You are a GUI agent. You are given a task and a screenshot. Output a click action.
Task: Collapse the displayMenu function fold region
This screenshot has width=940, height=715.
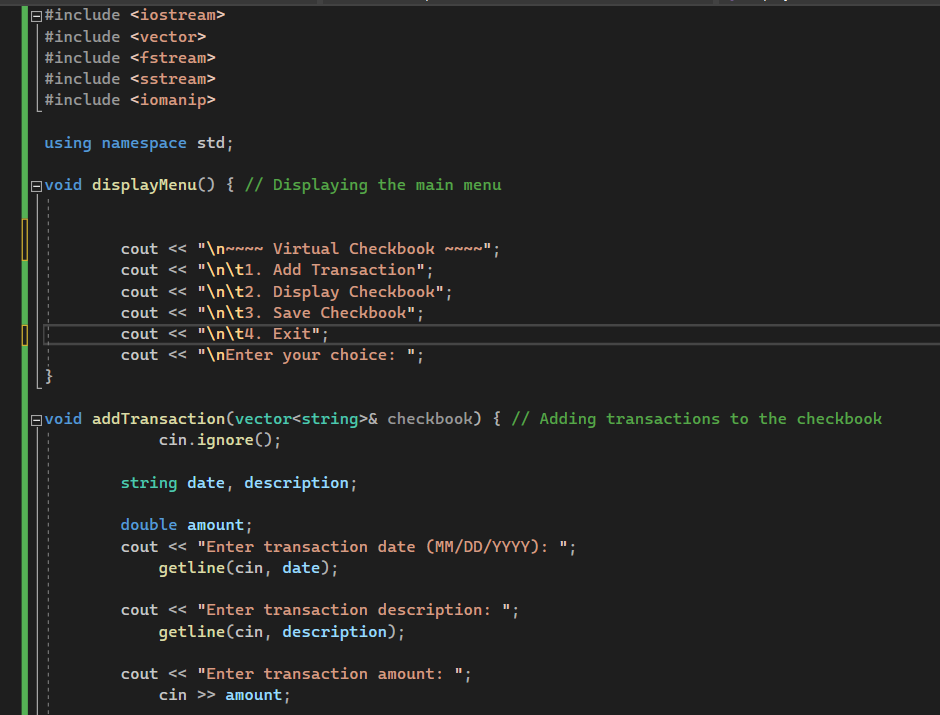34,184
